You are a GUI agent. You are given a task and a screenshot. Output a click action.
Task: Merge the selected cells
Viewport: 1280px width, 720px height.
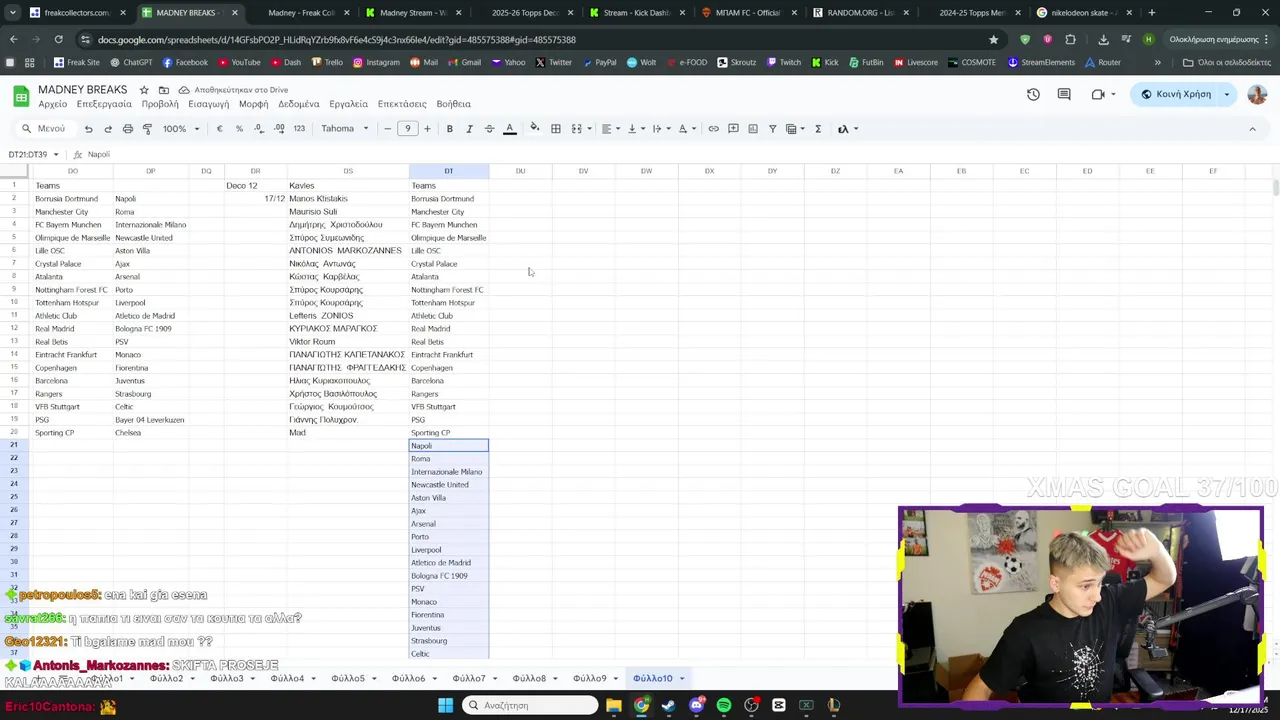click(576, 129)
